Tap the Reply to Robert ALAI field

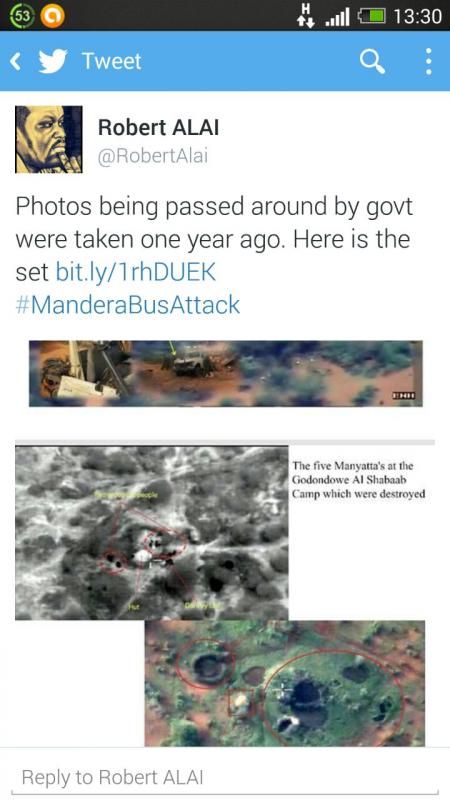coord(224,778)
